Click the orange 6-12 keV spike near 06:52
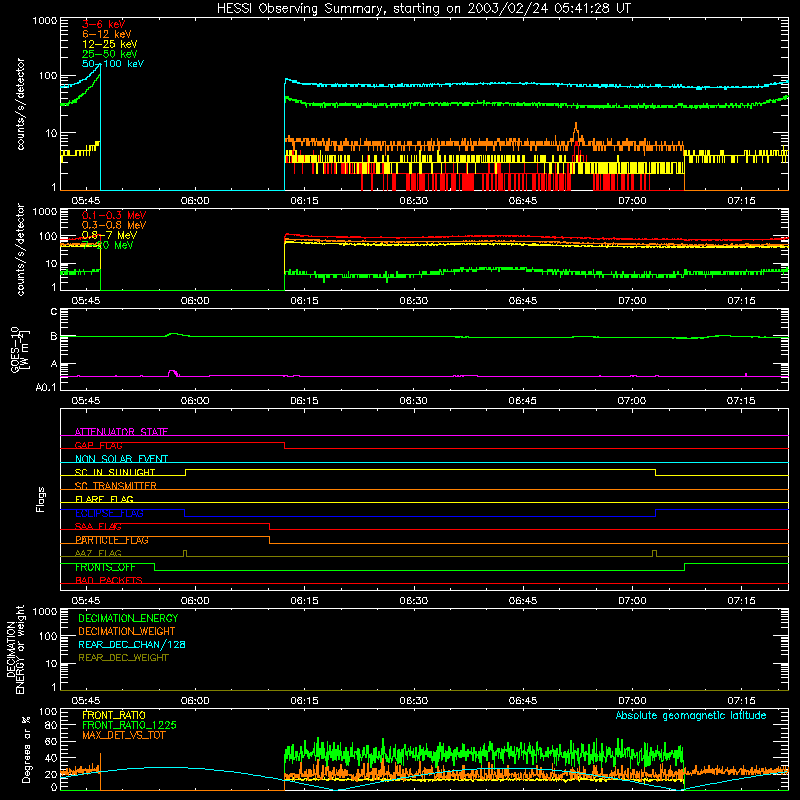Image resolution: width=800 pixels, height=800 pixels. click(x=576, y=131)
